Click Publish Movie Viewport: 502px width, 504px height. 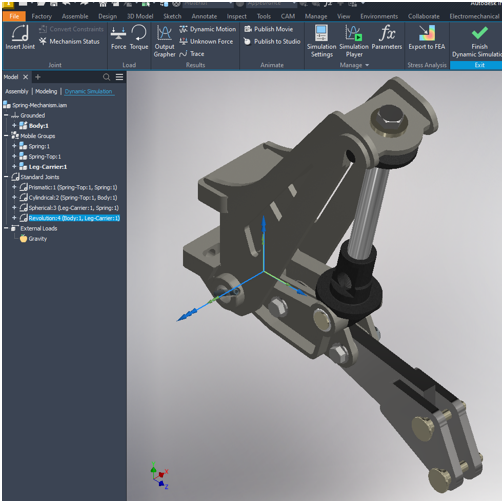tap(269, 29)
